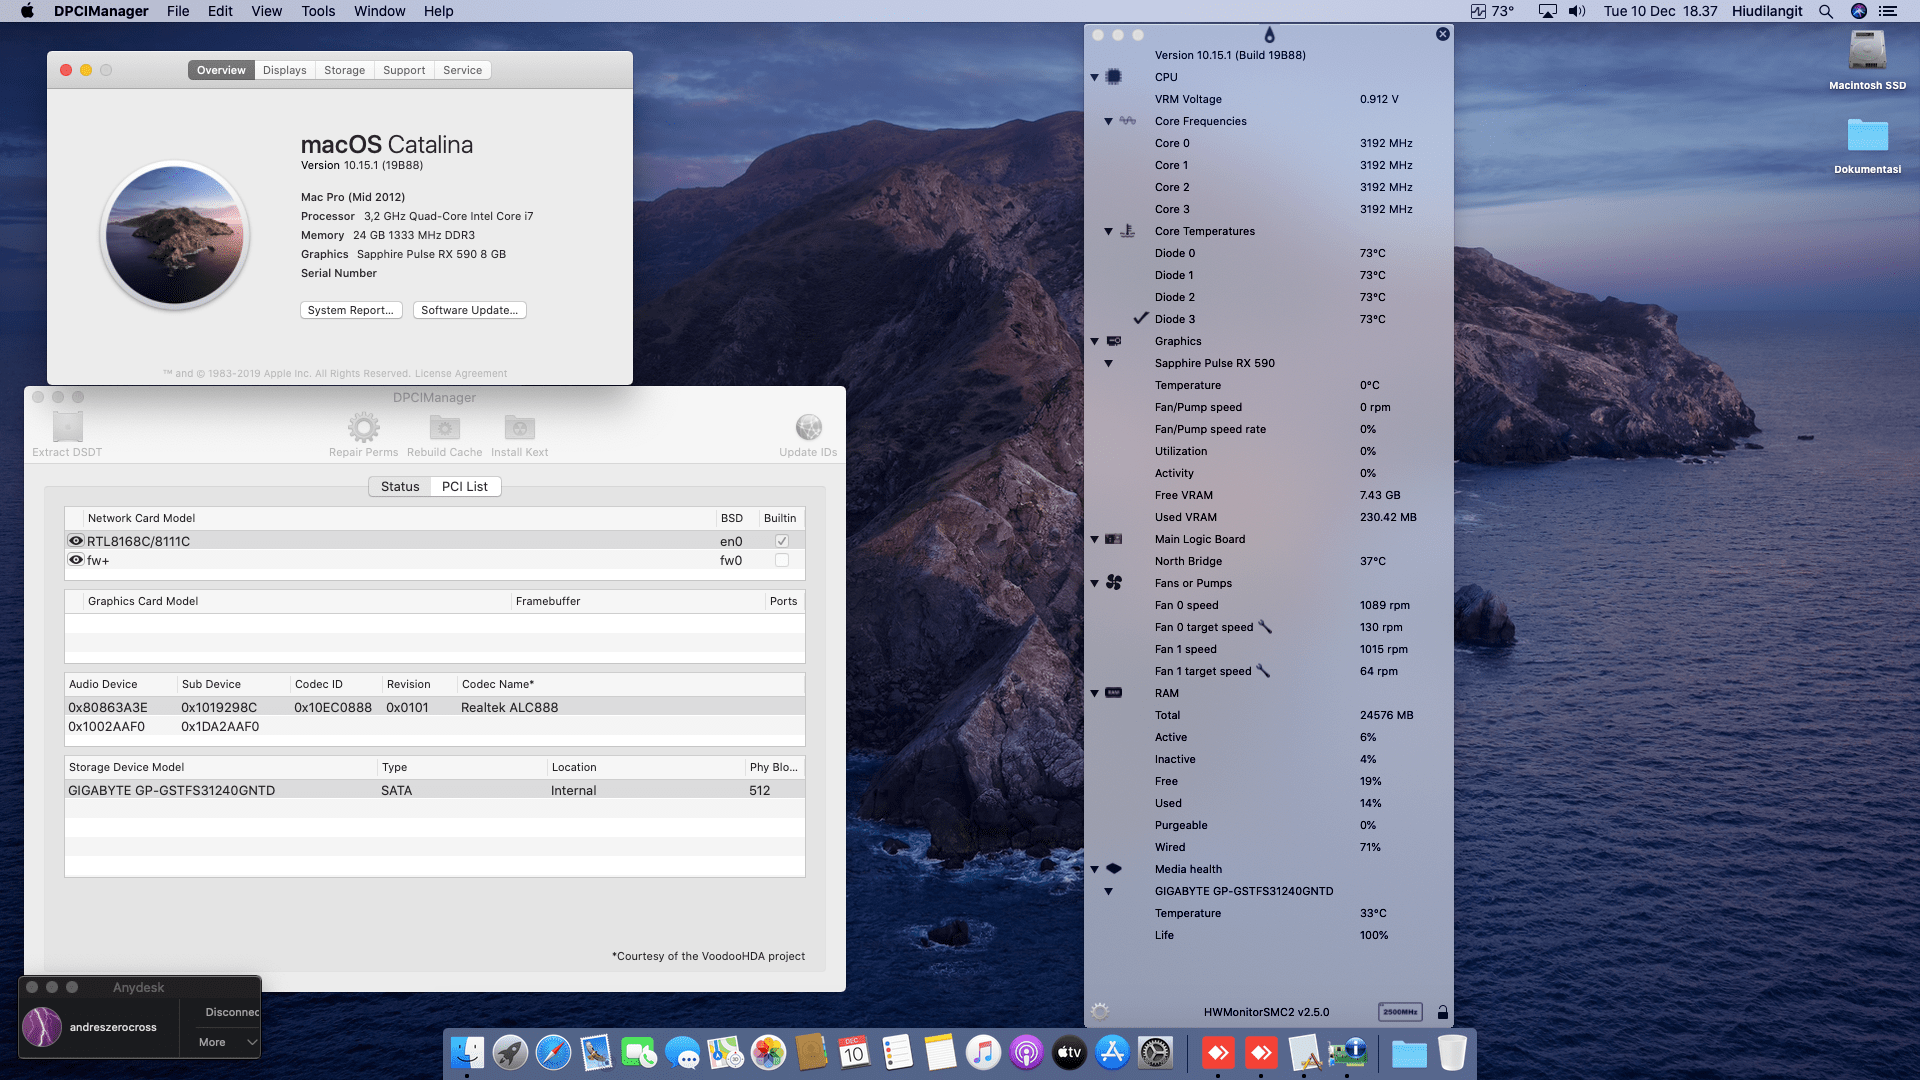Click the Update IDs globe icon
The height and width of the screenshot is (1080, 1920).
tap(808, 428)
